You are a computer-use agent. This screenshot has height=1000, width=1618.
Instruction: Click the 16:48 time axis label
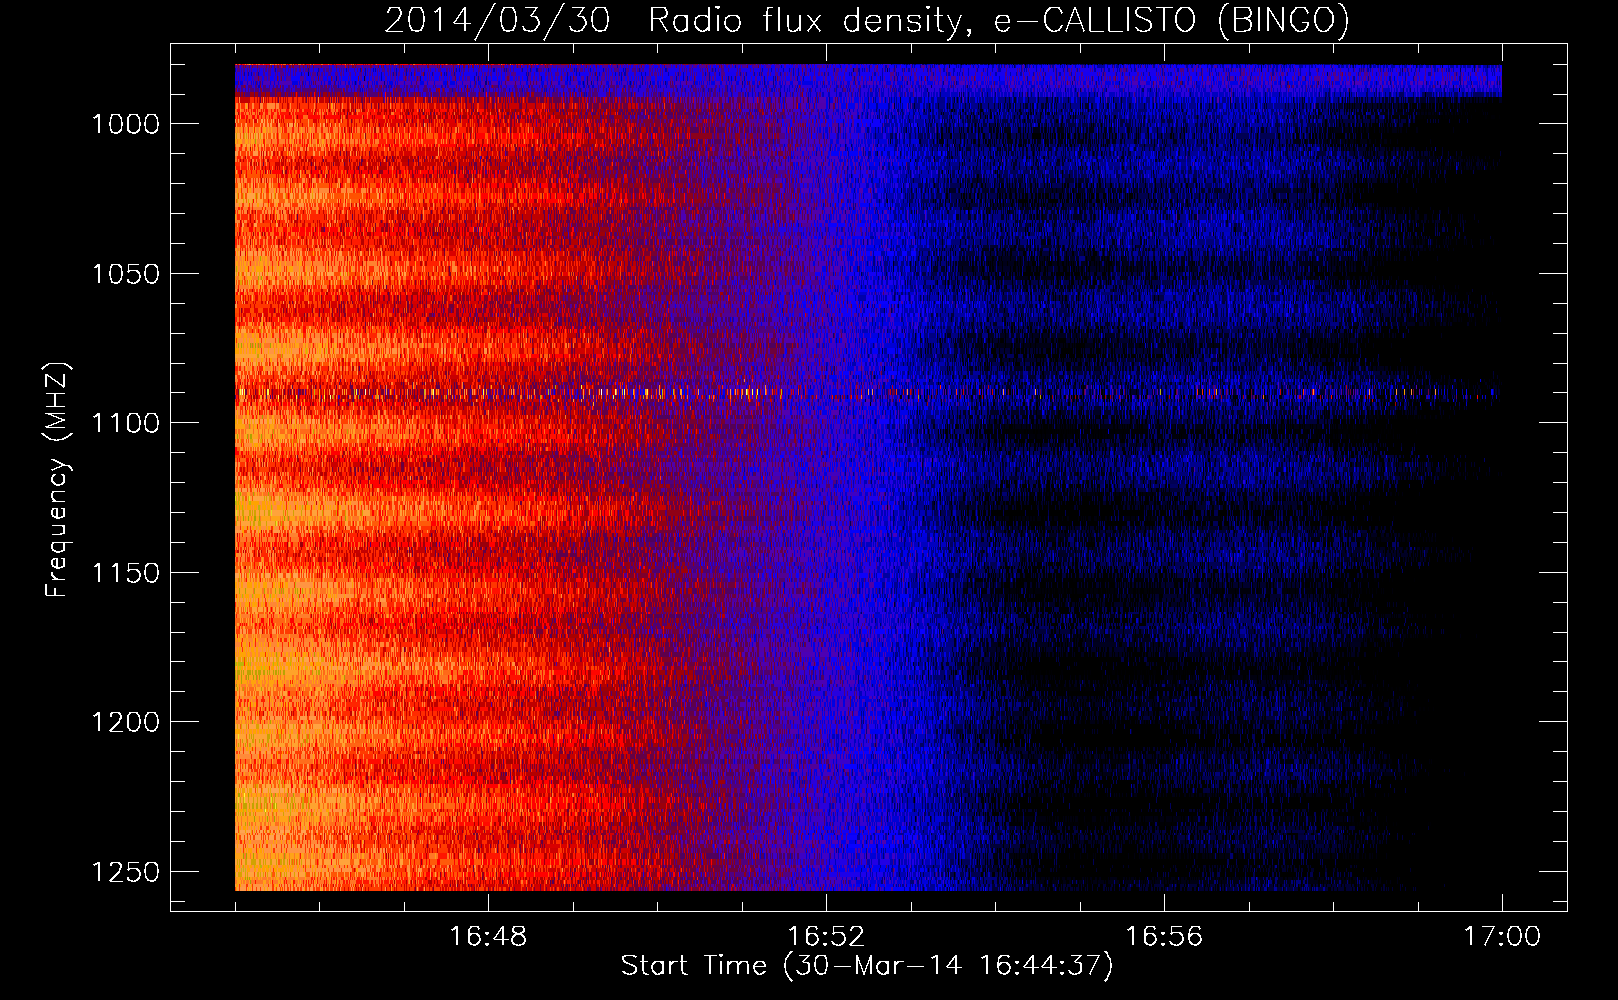tap(488, 936)
